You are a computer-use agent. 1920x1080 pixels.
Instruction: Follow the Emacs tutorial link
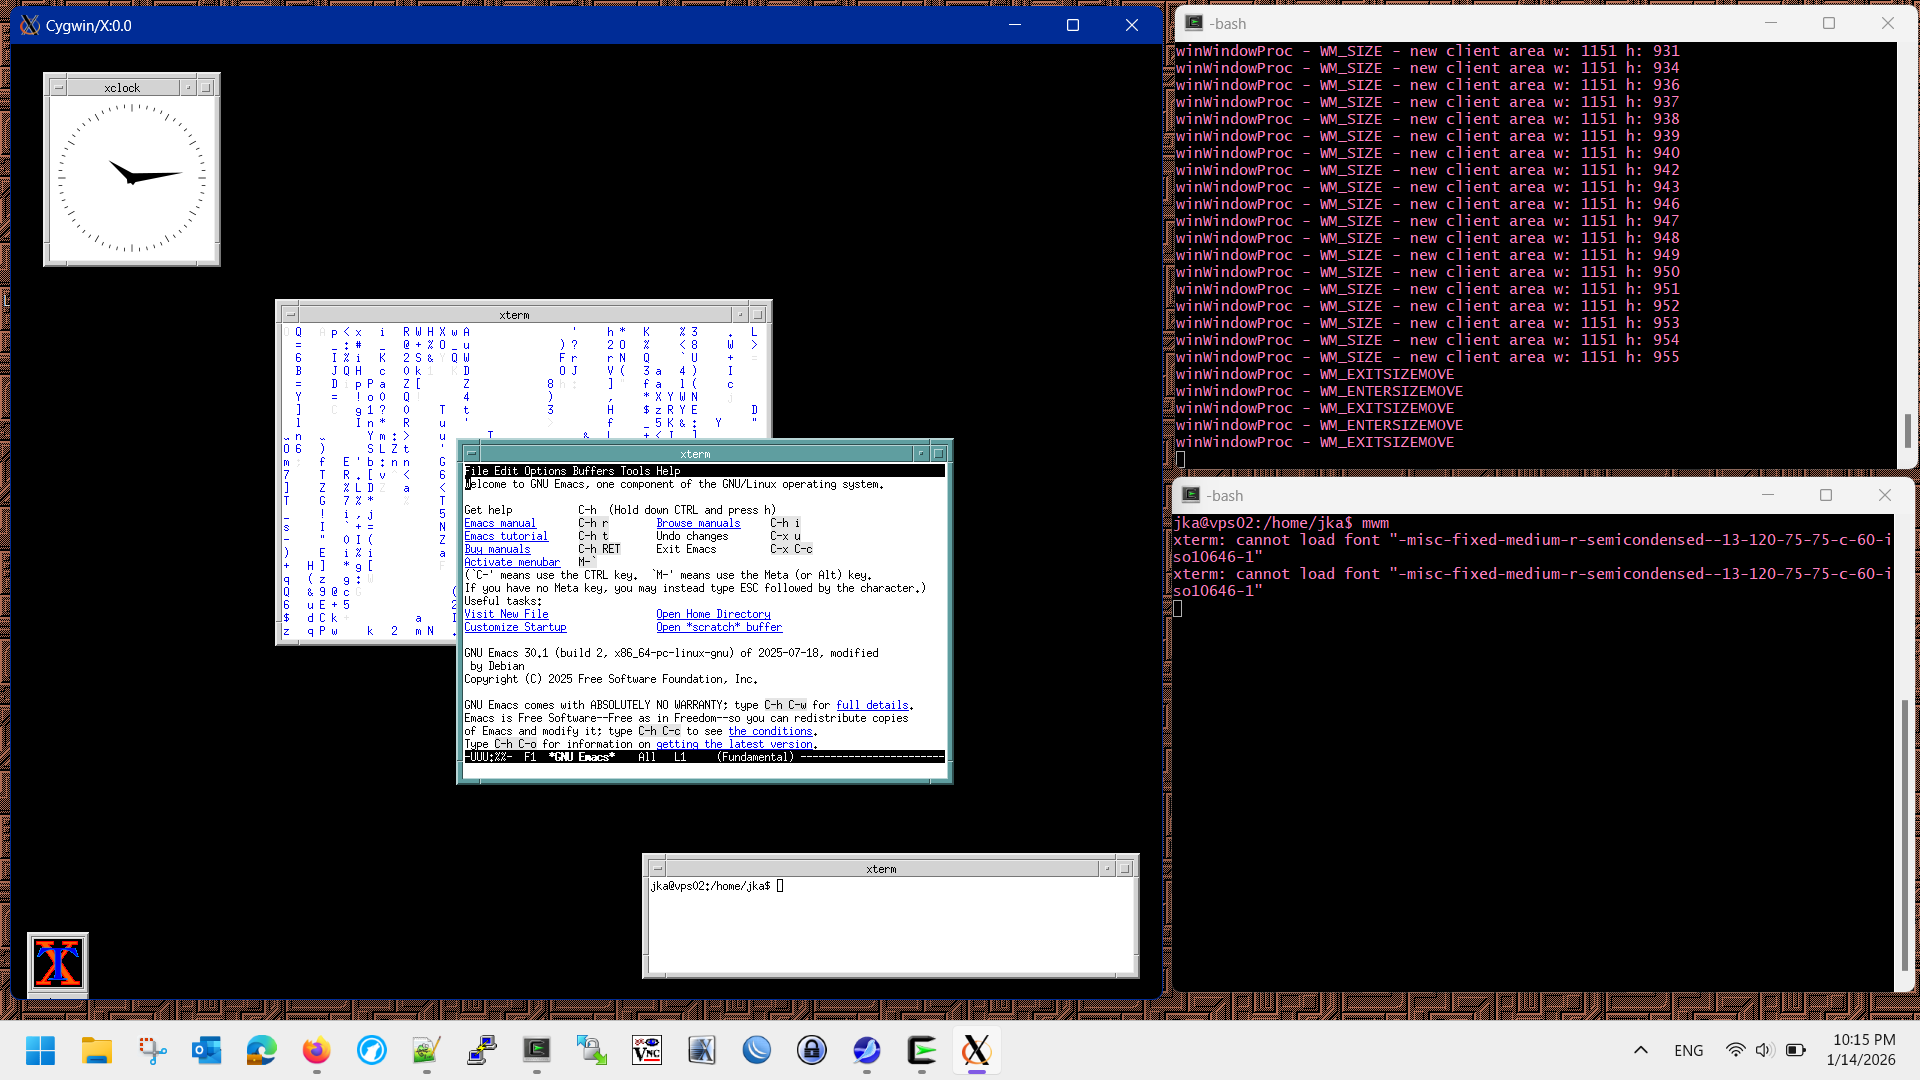(x=505, y=537)
